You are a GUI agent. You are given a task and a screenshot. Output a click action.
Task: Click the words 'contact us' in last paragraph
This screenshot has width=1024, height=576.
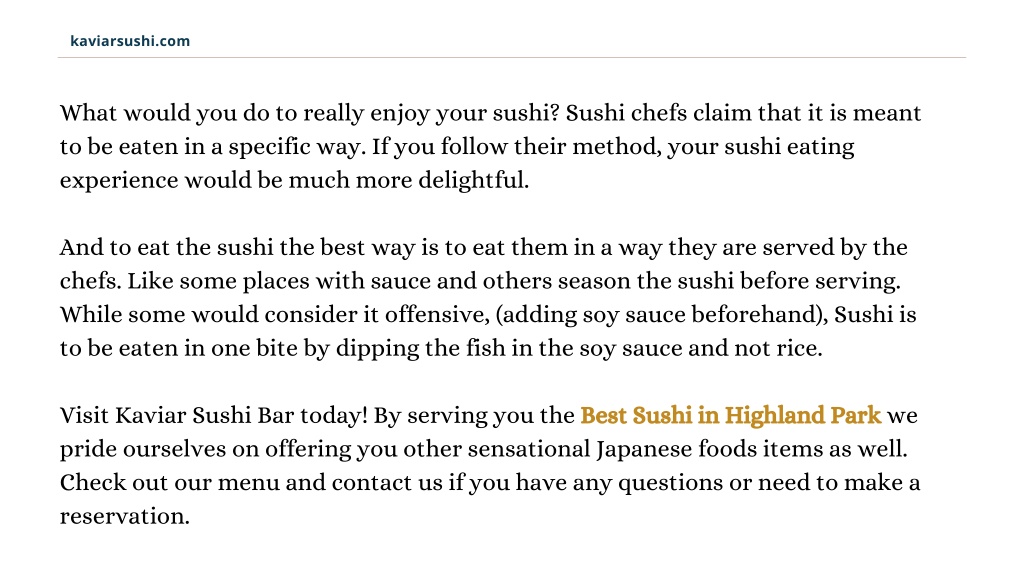(387, 483)
